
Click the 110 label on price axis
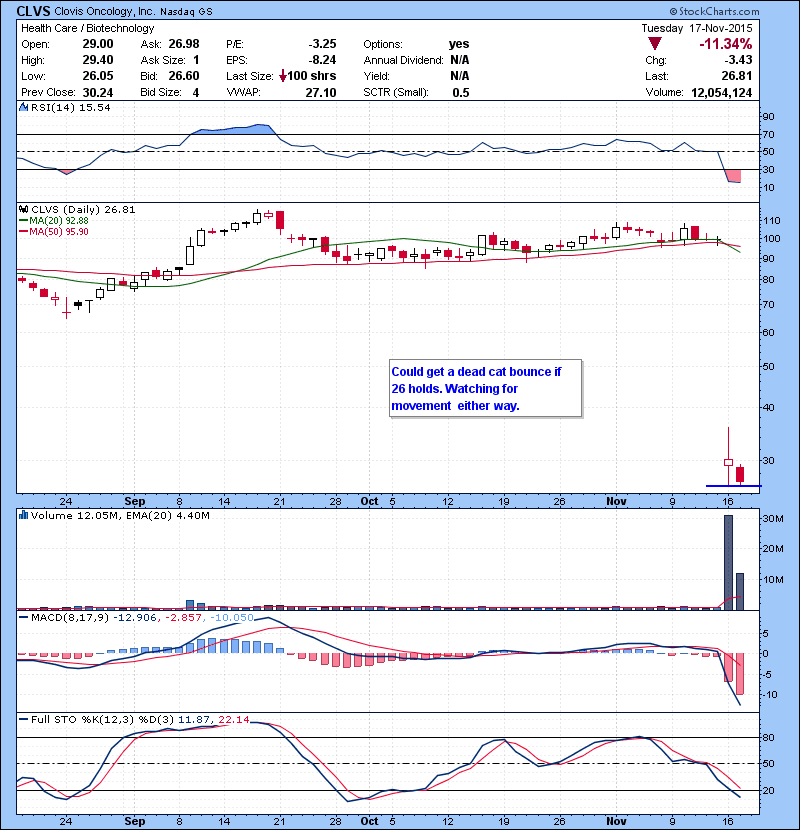coord(771,220)
